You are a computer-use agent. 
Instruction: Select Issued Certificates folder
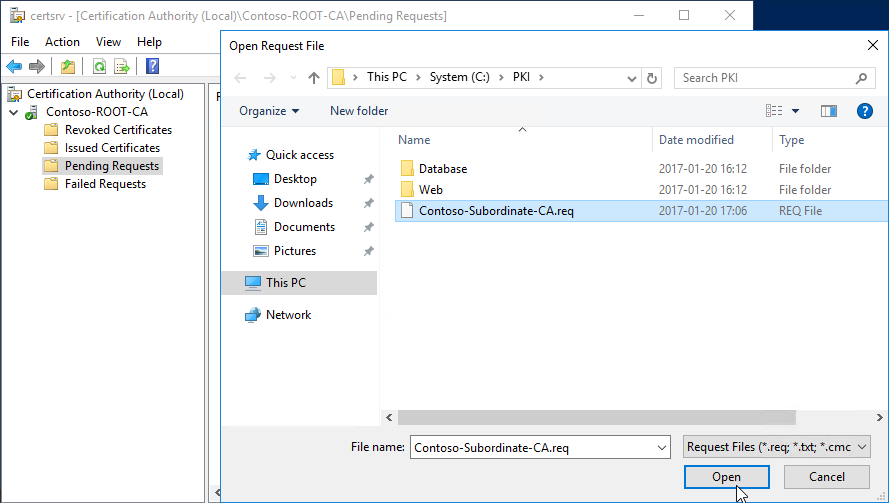112,148
